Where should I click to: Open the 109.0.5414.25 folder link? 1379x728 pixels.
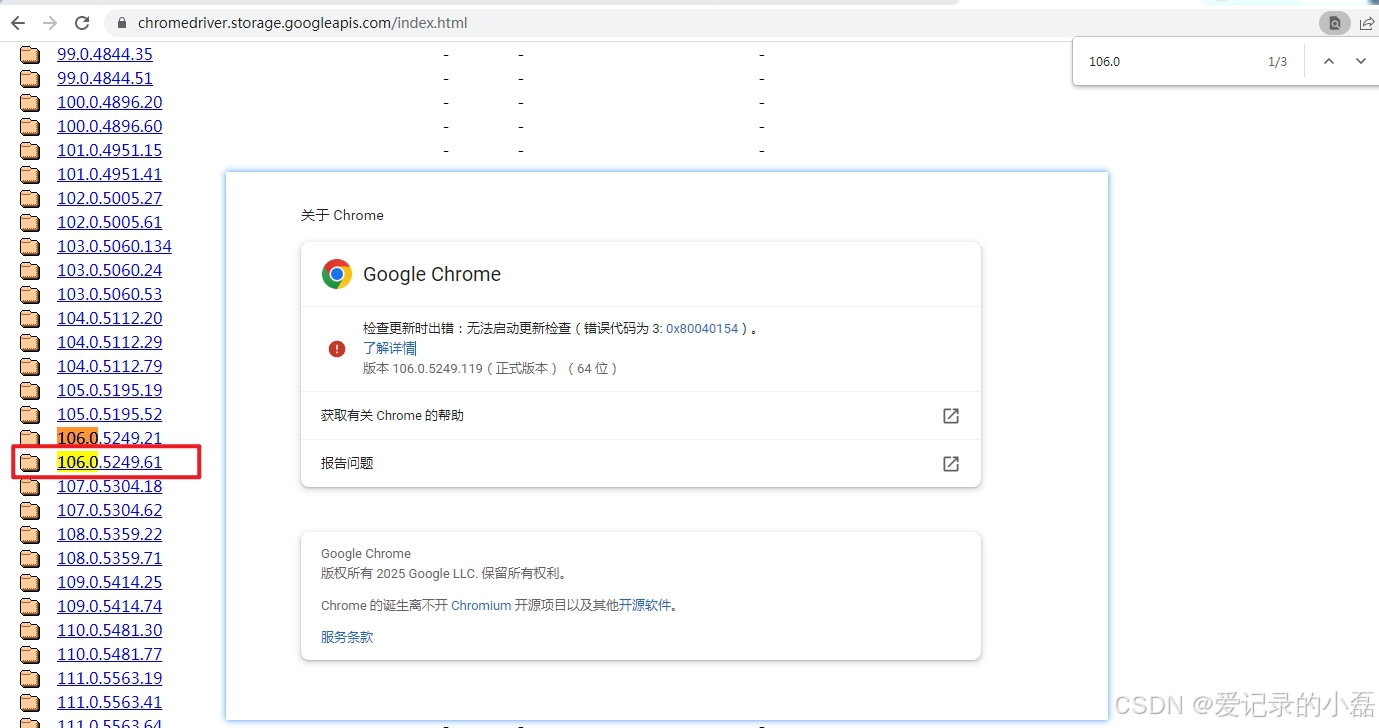pos(109,582)
